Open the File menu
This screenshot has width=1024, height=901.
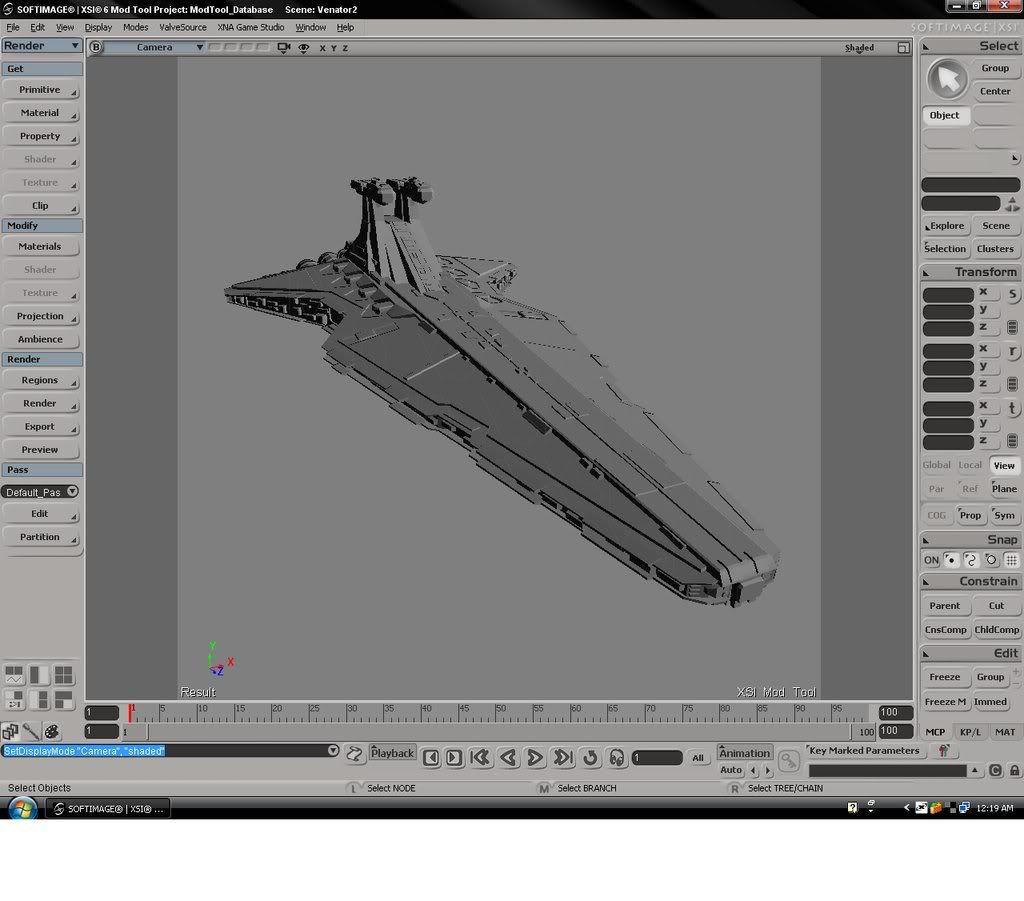(13, 27)
